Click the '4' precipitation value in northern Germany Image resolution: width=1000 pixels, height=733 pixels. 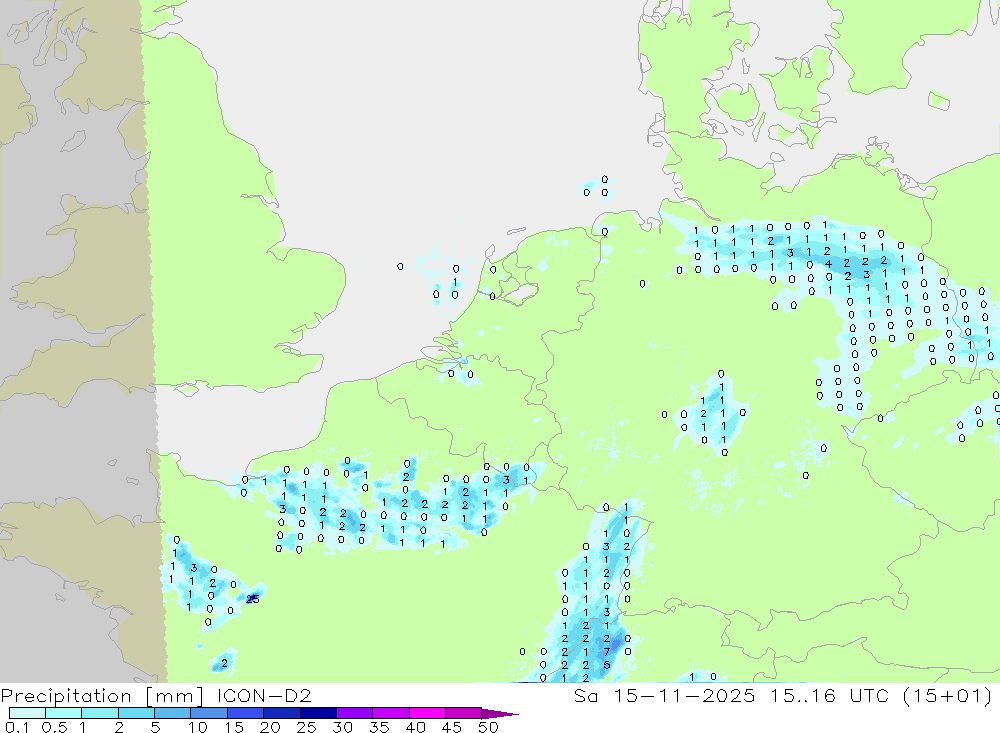828,263
